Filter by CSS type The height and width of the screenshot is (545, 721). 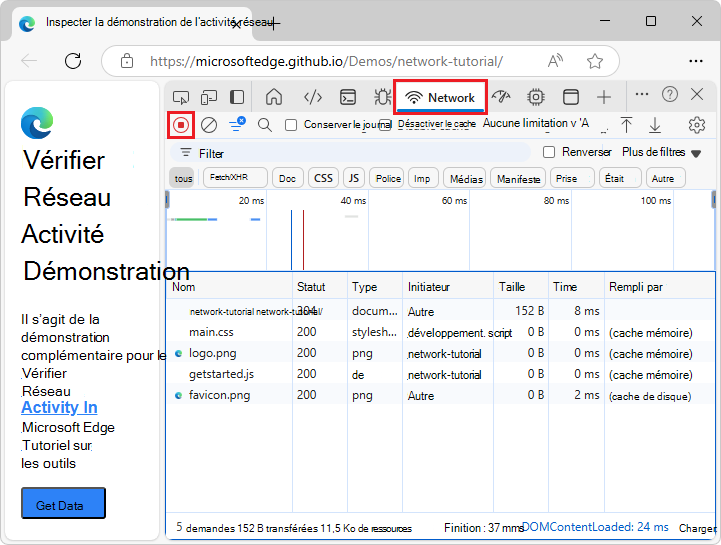pos(323,178)
